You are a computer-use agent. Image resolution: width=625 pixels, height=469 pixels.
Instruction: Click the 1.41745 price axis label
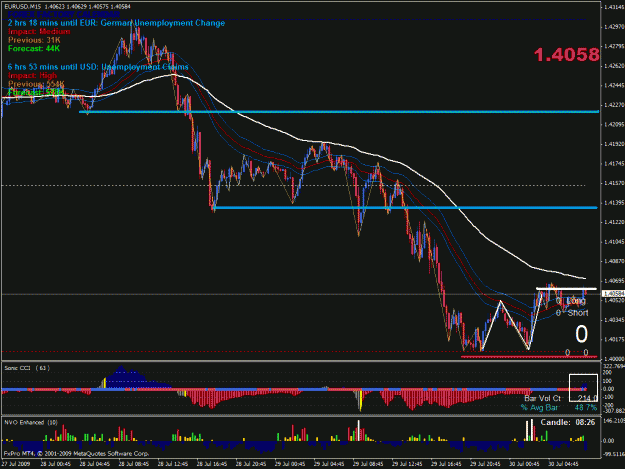coord(614,163)
